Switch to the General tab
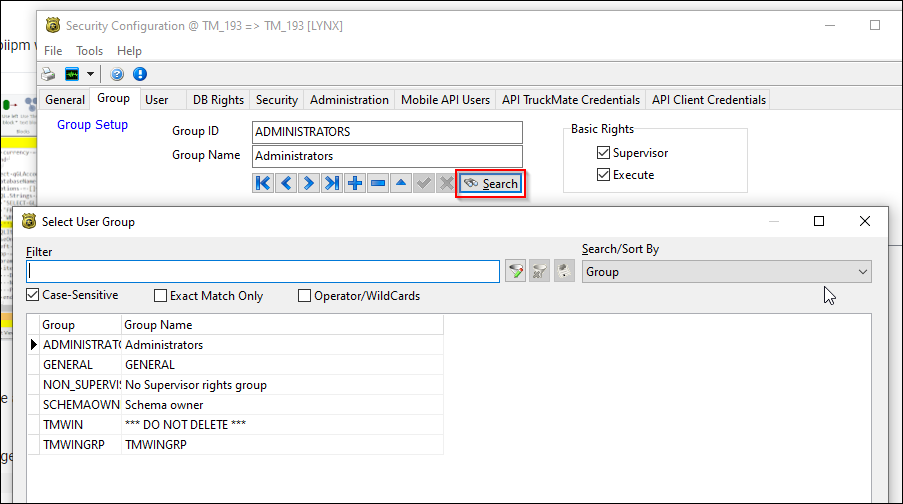903x504 pixels. [x=64, y=100]
